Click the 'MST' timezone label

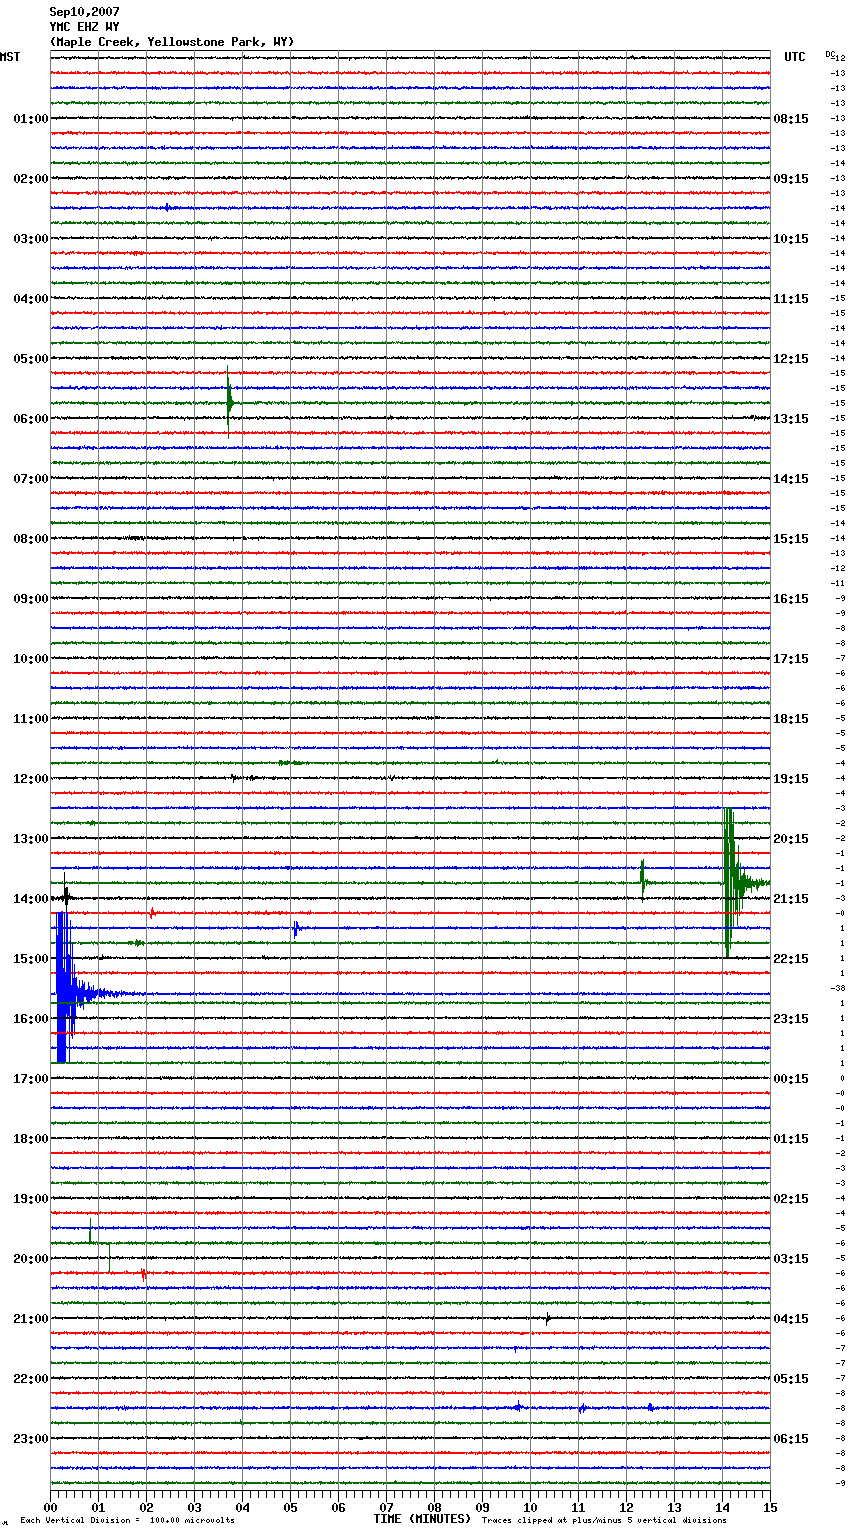click(x=10, y=57)
